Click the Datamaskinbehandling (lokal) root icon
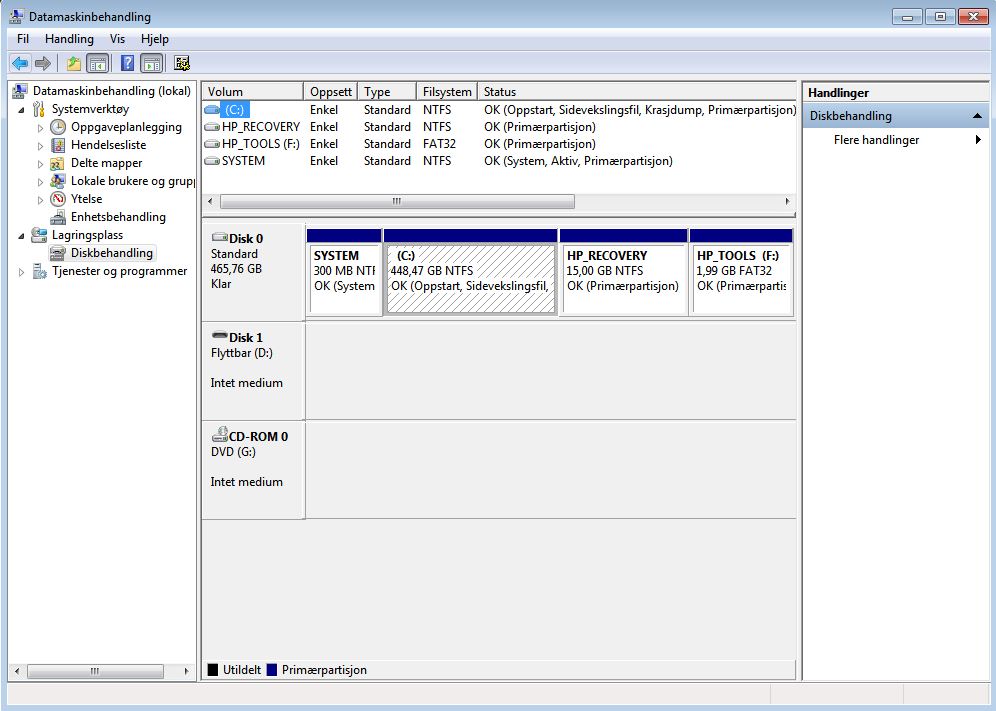The height and width of the screenshot is (711, 996). click(20, 91)
